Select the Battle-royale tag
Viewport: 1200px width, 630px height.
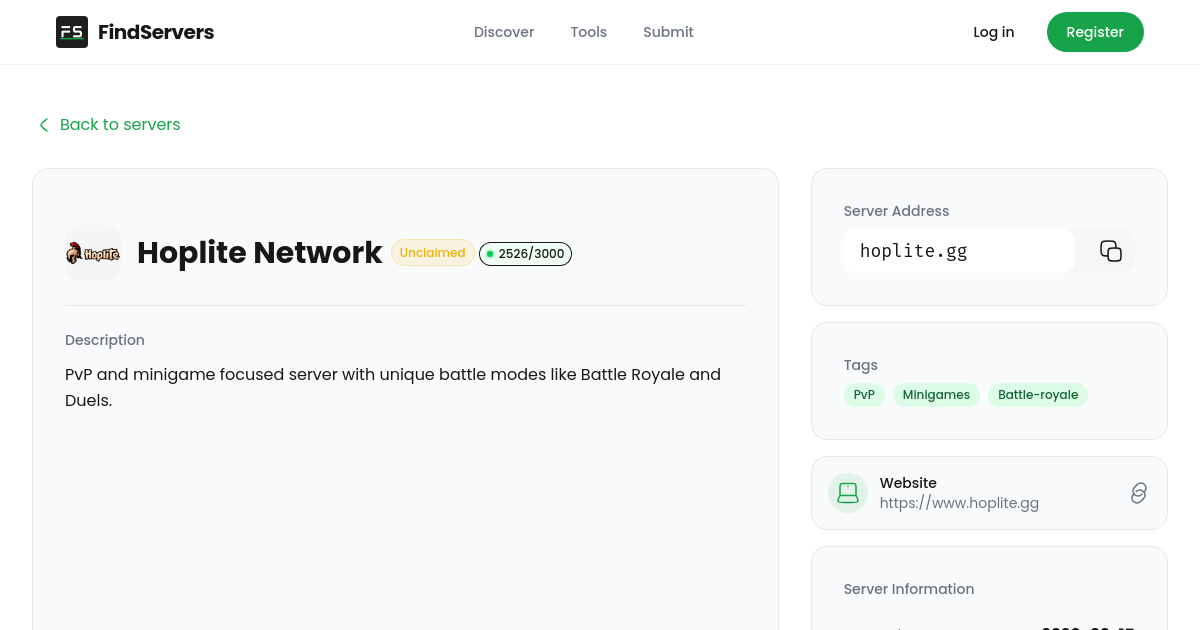(x=1038, y=395)
